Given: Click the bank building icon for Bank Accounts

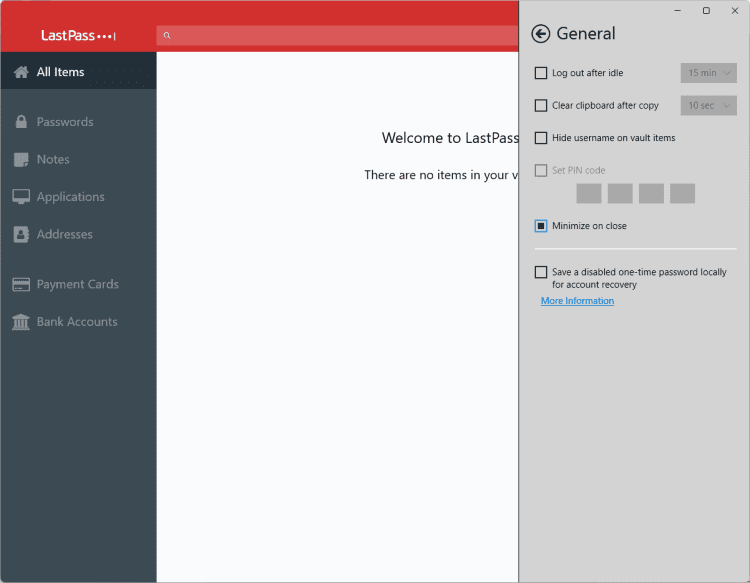Looking at the screenshot, I should [21, 322].
